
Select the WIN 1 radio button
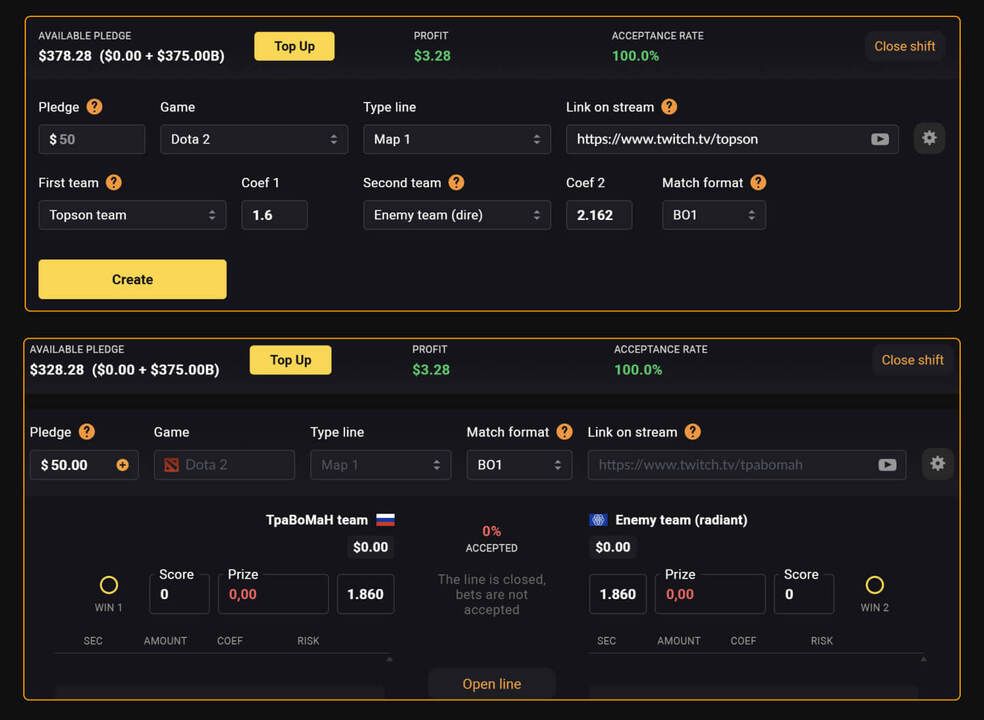pos(109,585)
